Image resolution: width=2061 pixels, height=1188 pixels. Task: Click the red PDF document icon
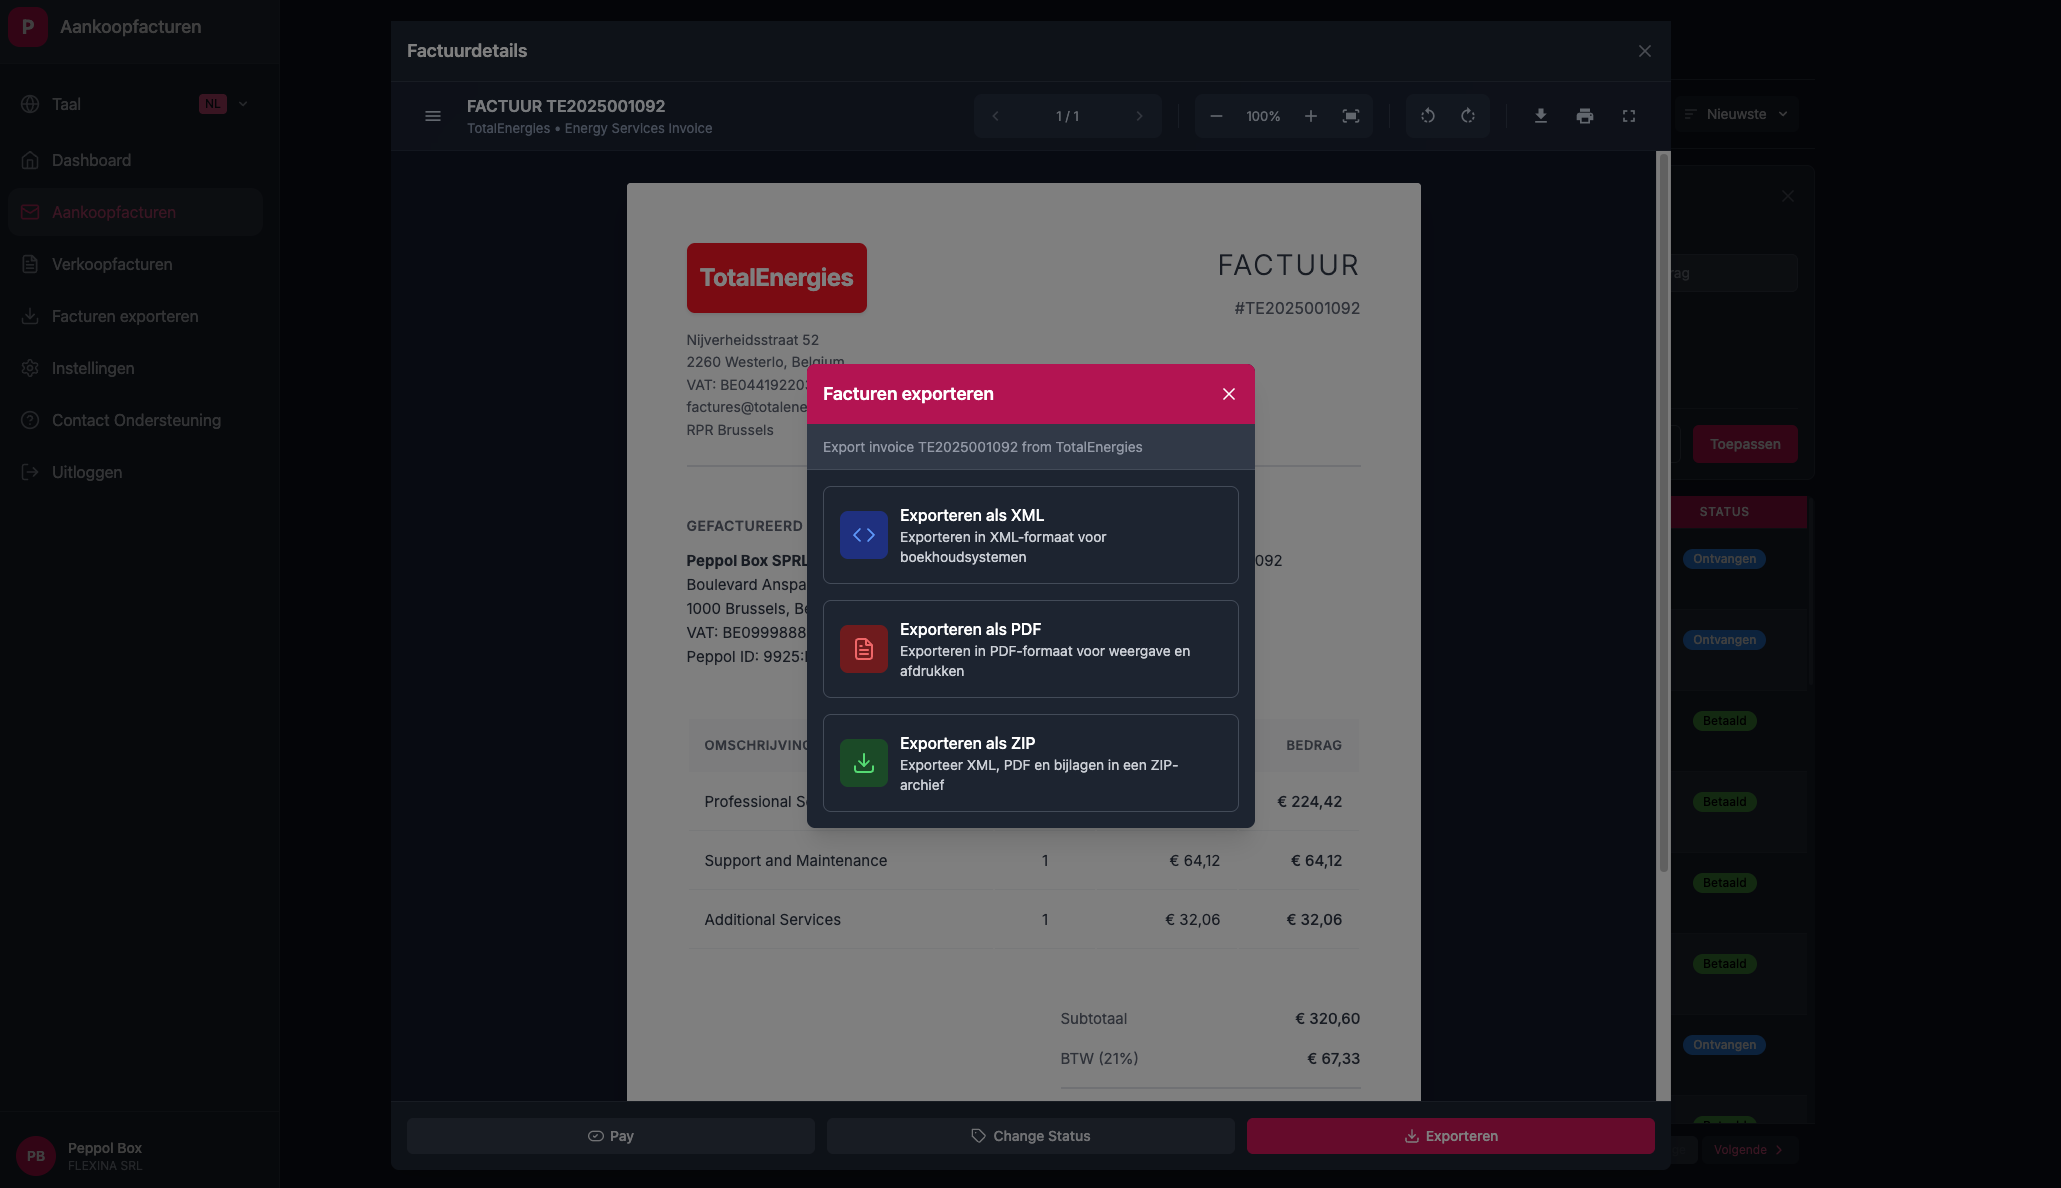(864, 649)
